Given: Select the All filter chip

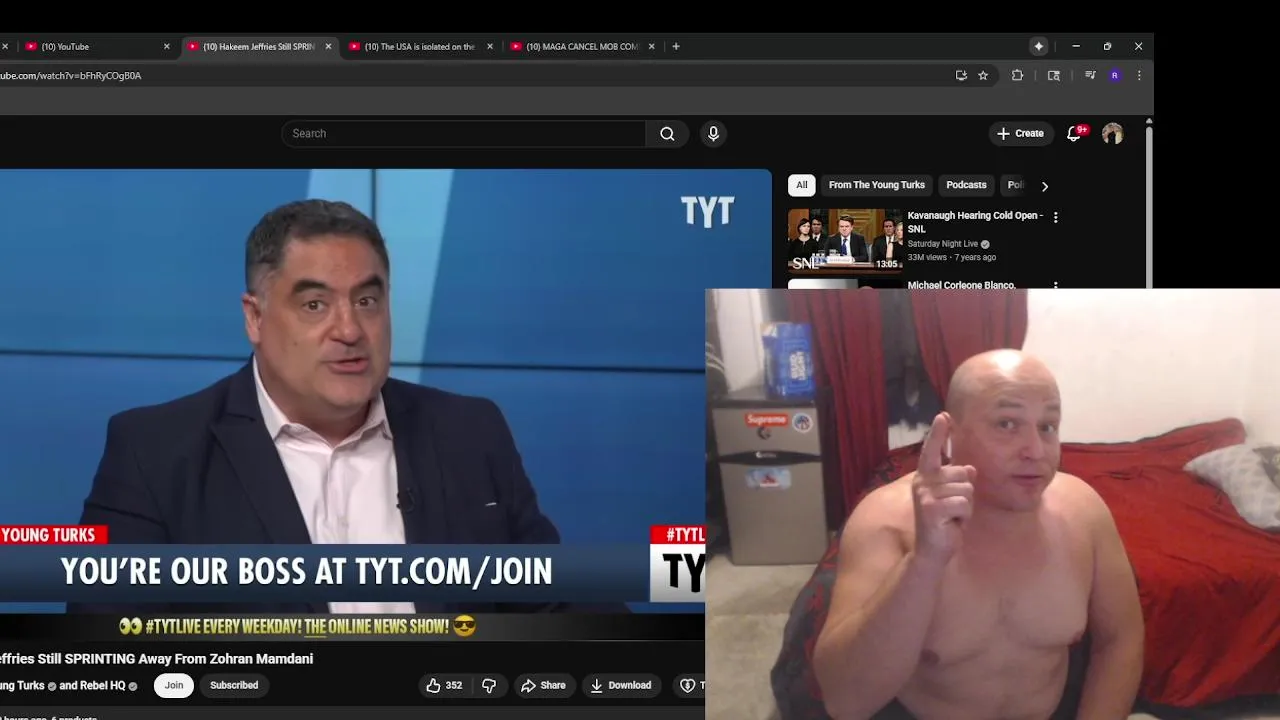Looking at the screenshot, I should pos(801,185).
